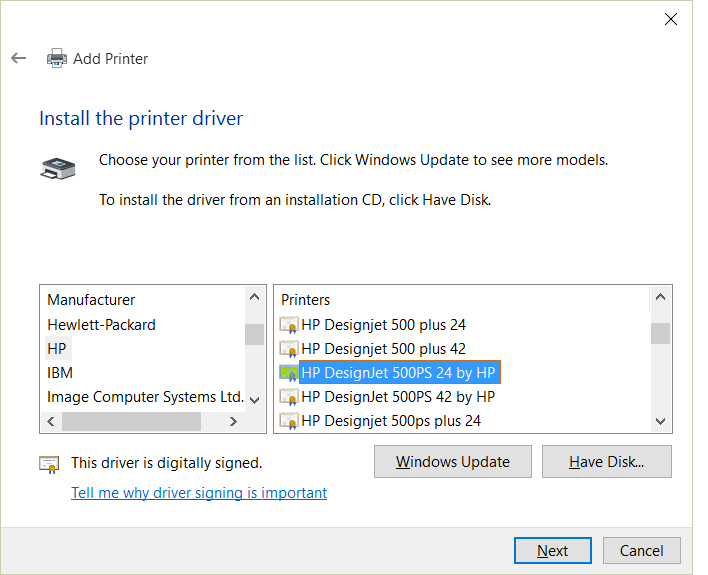Cancel the printer installation
The height and width of the screenshot is (575, 708).
click(x=642, y=551)
